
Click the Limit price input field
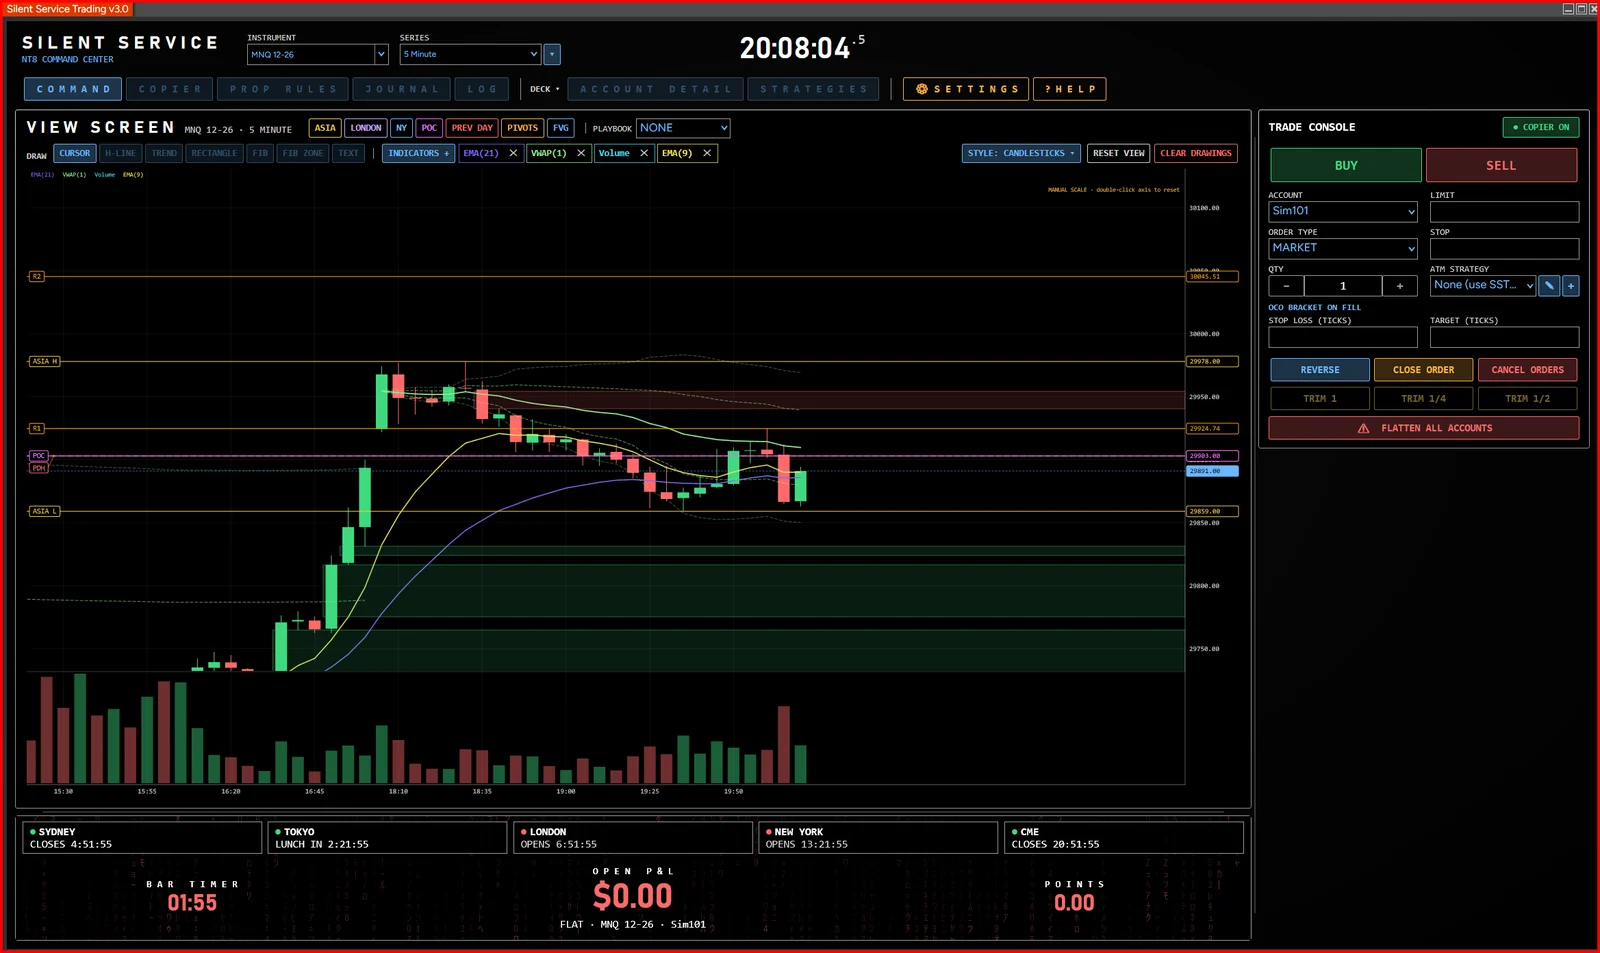pyautogui.click(x=1504, y=211)
